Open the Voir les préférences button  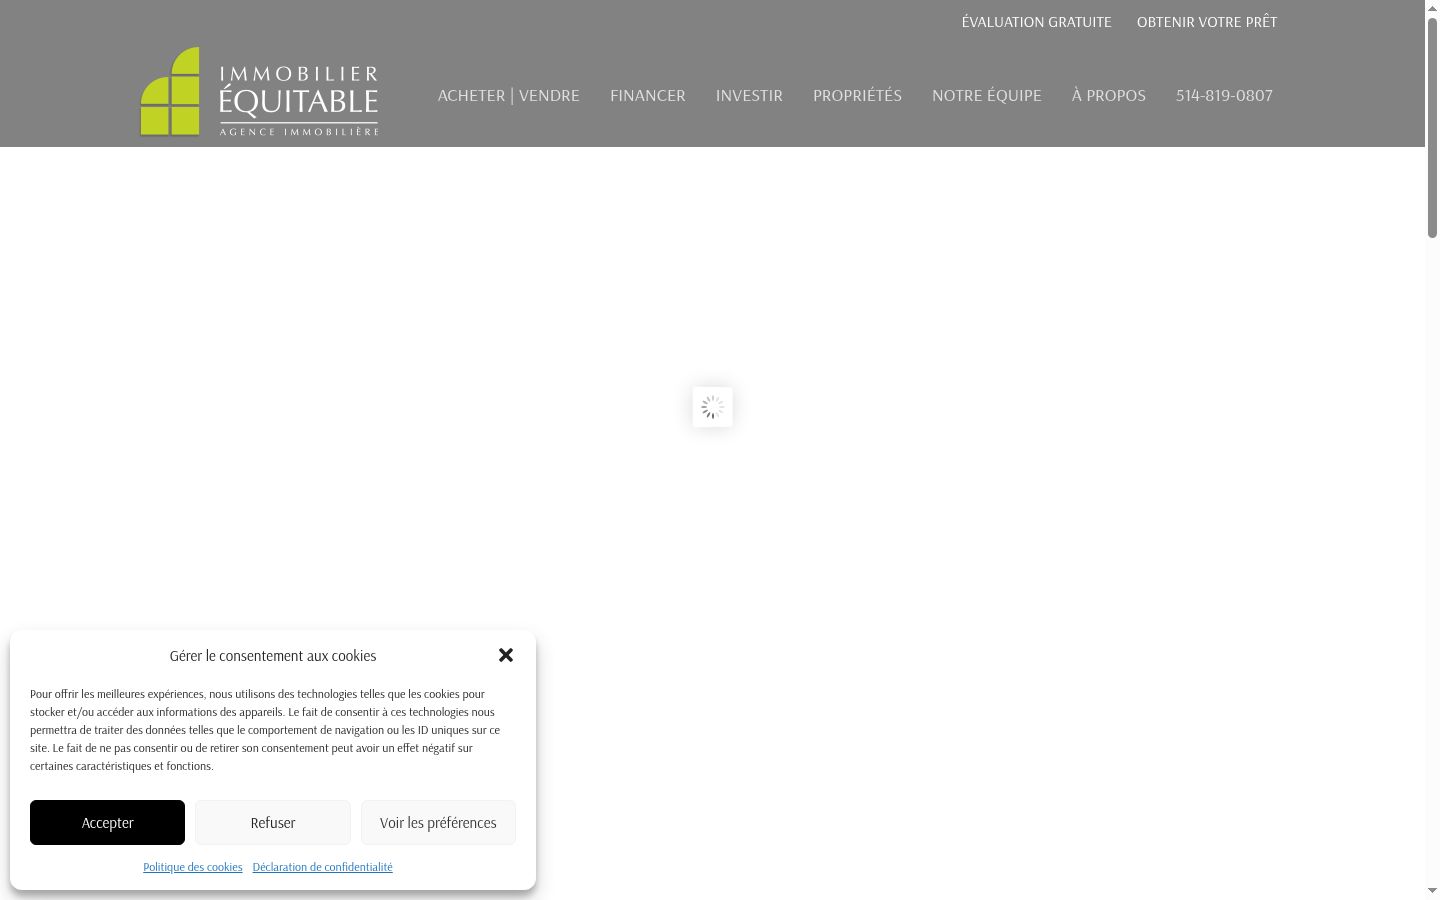[438, 822]
